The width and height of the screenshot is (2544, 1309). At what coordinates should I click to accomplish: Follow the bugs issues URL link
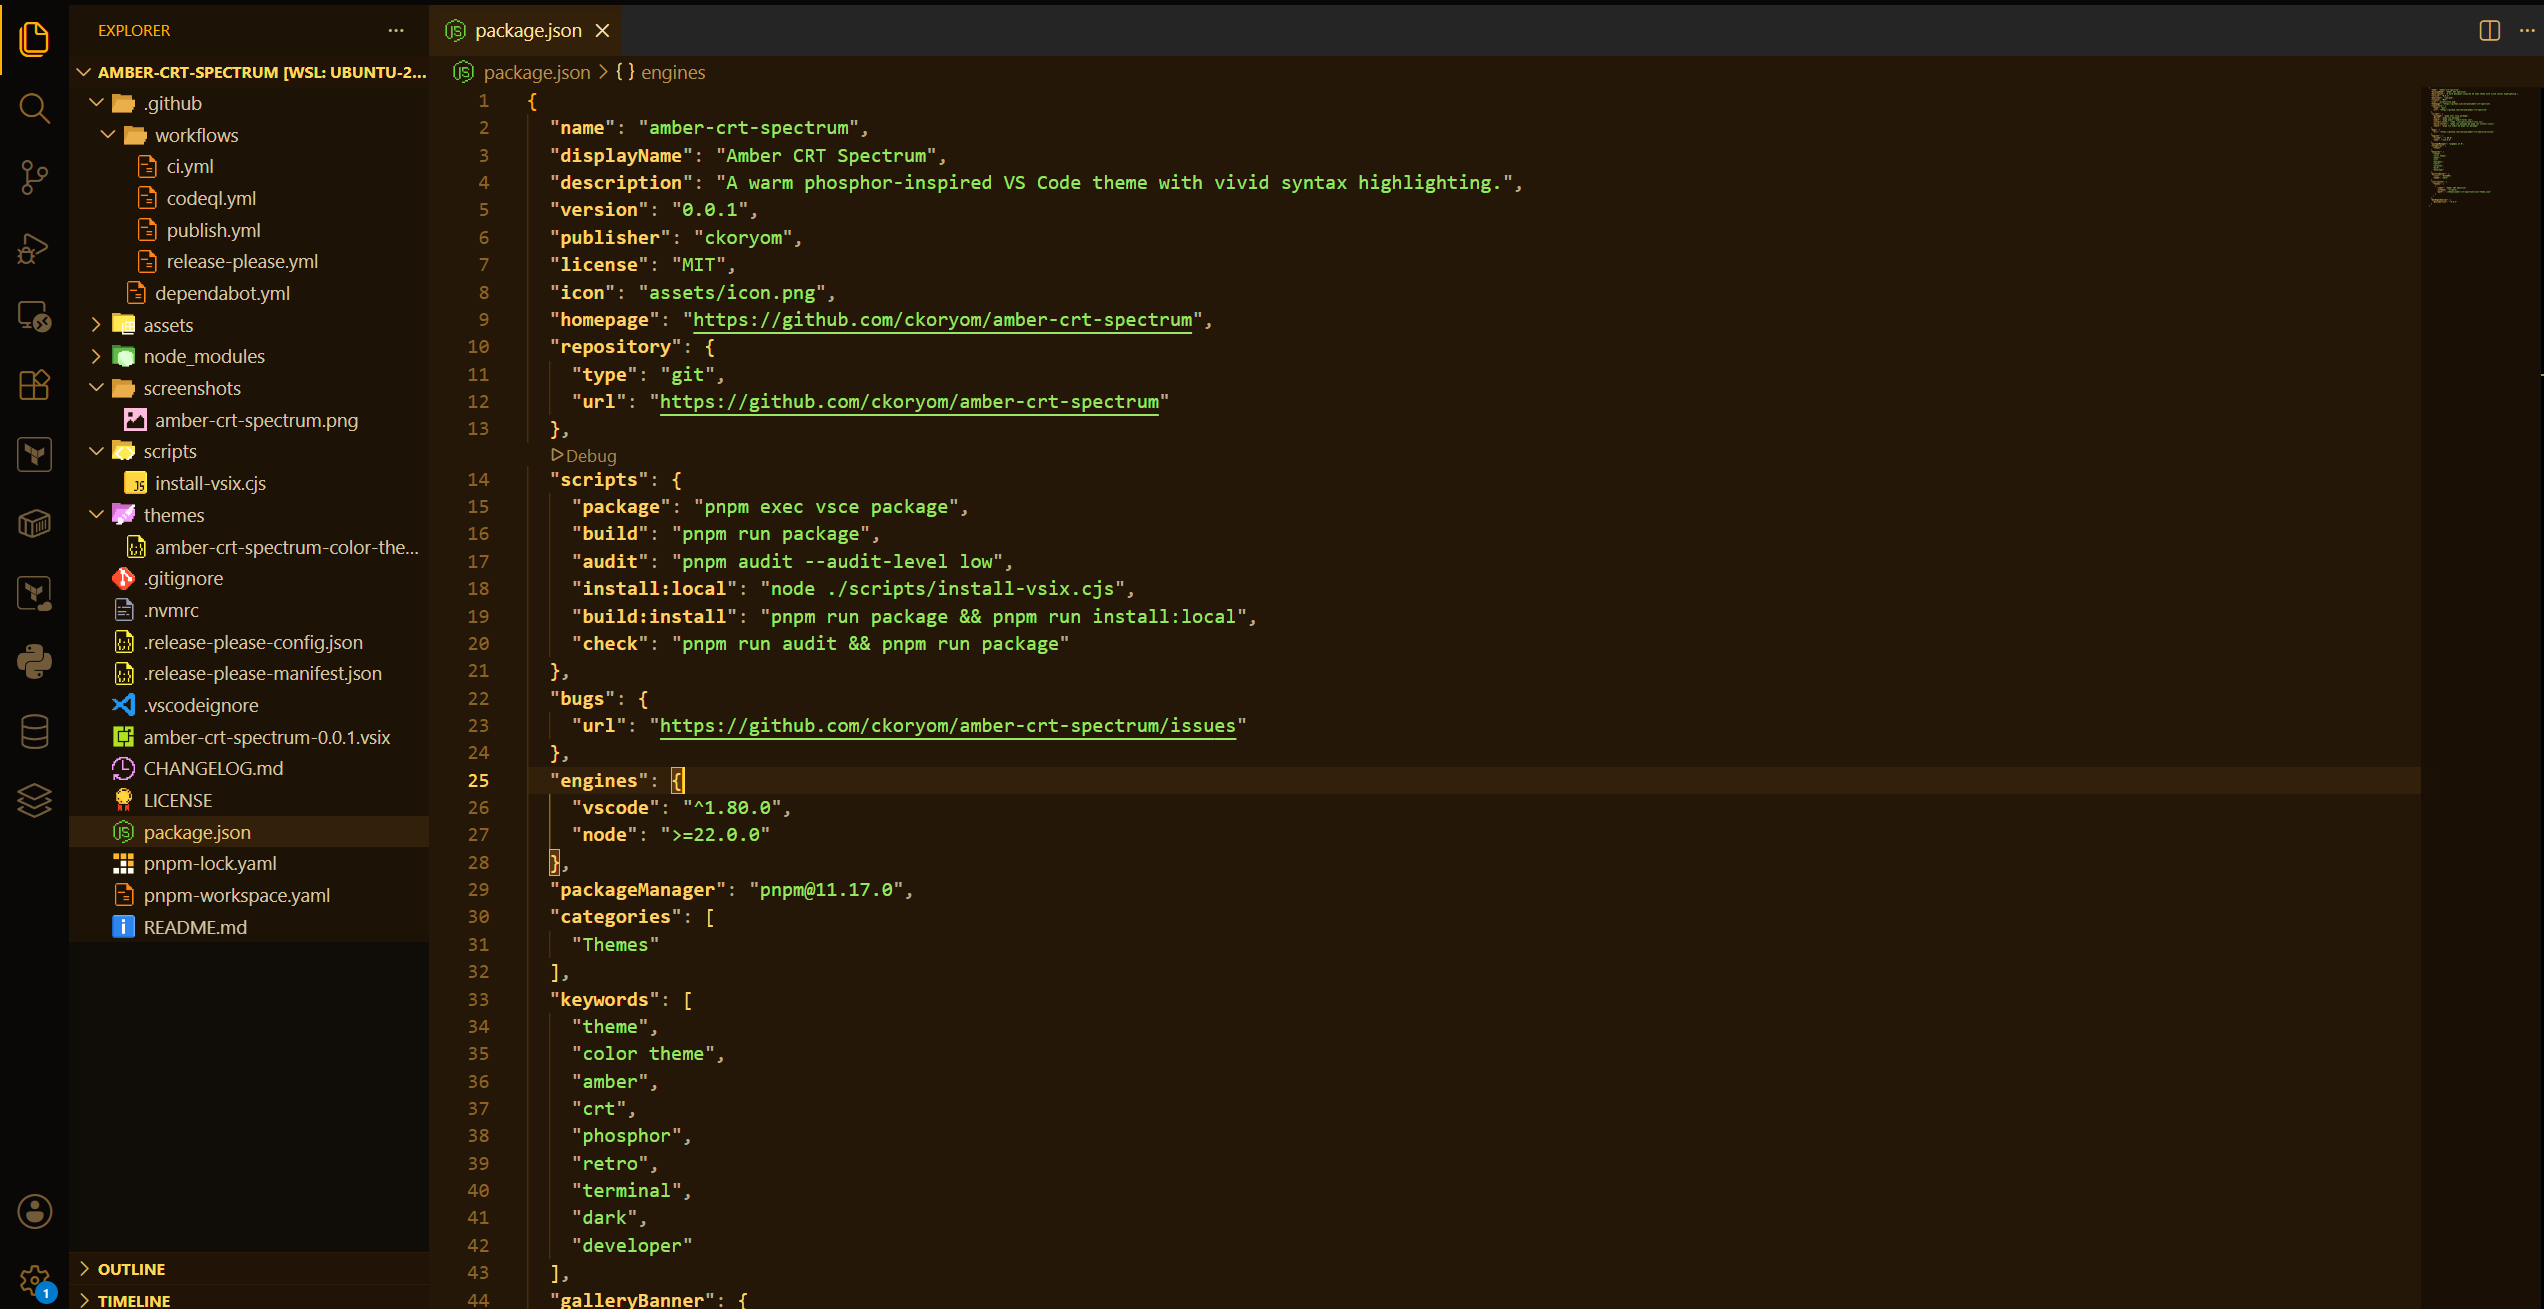[948, 726]
